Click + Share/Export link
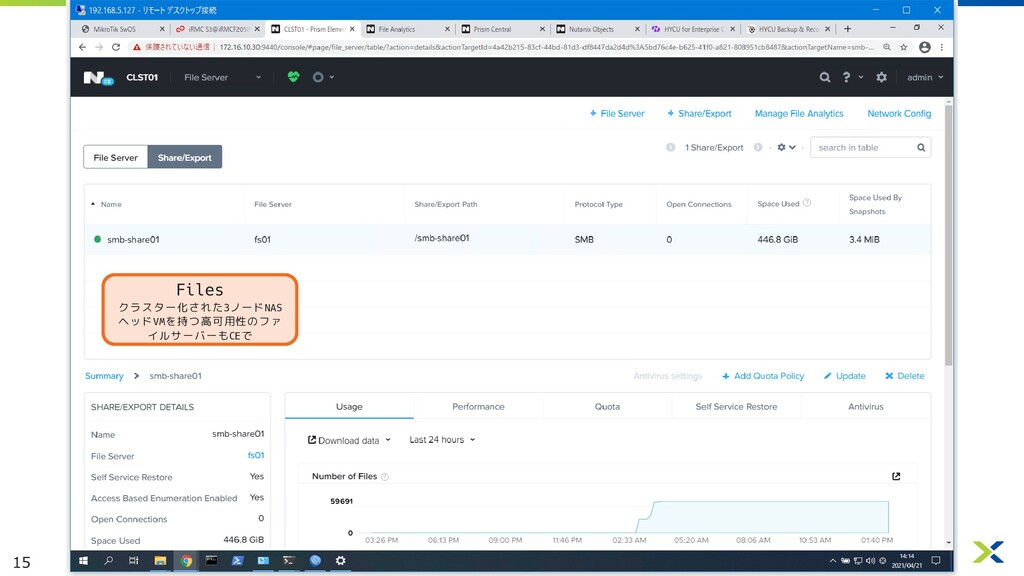 click(x=699, y=114)
